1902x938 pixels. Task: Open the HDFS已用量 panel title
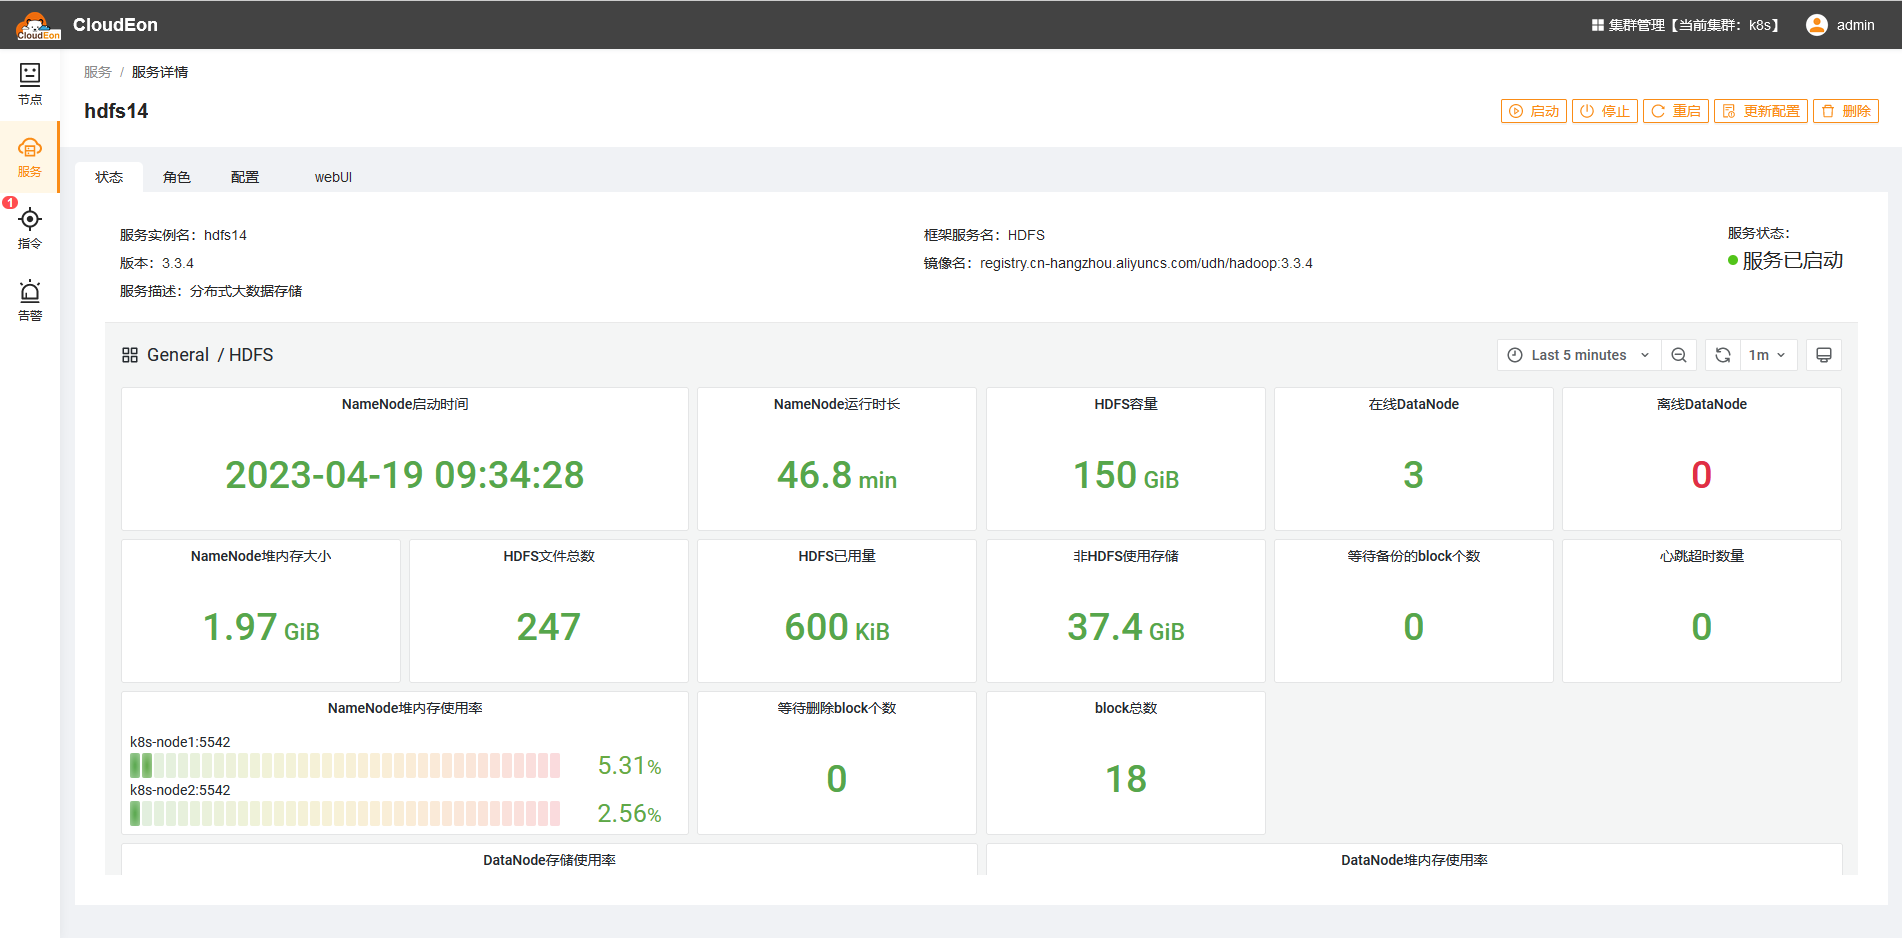[x=837, y=556]
